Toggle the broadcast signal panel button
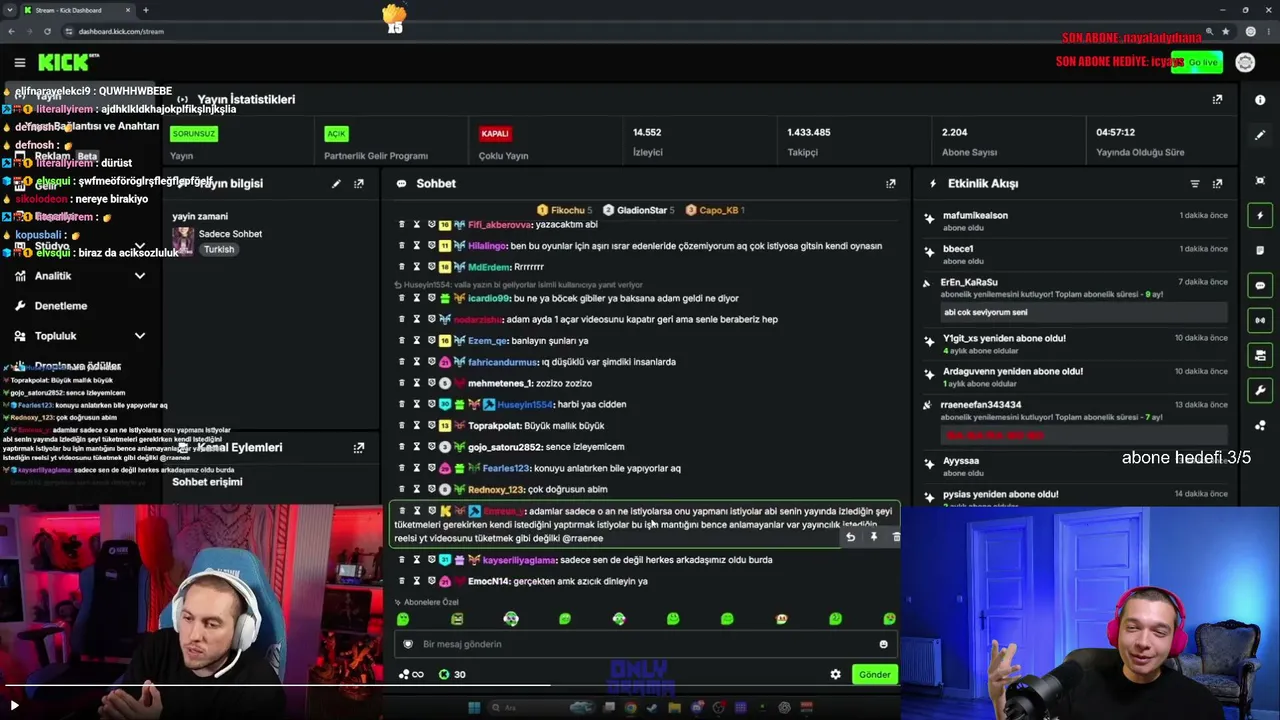The width and height of the screenshot is (1280, 720). pyautogui.click(x=1260, y=320)
